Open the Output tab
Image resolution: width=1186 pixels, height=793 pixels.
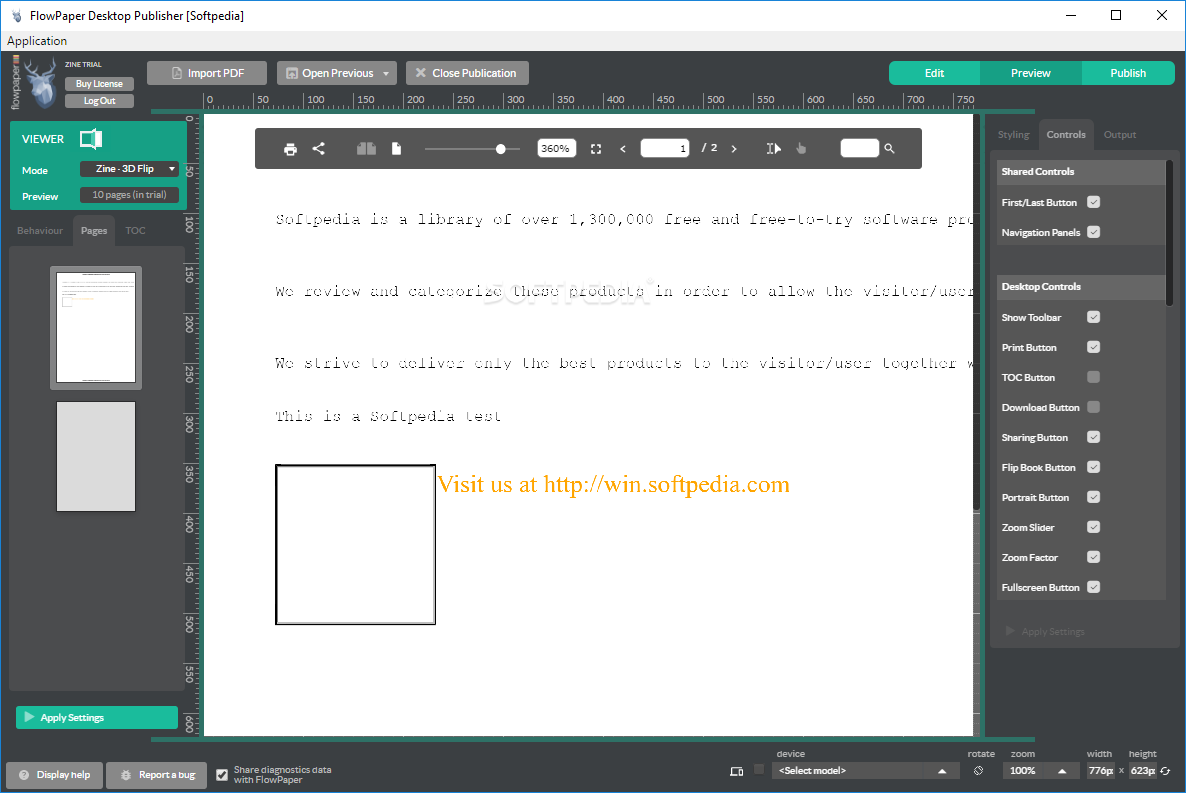[1119, 135]
